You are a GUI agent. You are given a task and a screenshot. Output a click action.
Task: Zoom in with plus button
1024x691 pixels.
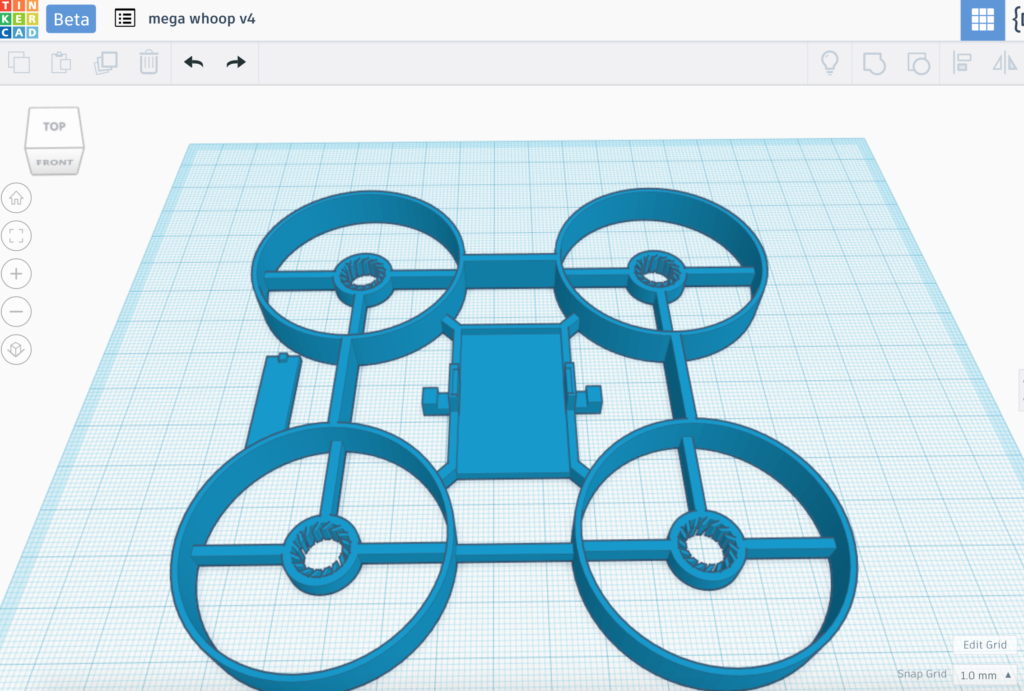[16, 274]
